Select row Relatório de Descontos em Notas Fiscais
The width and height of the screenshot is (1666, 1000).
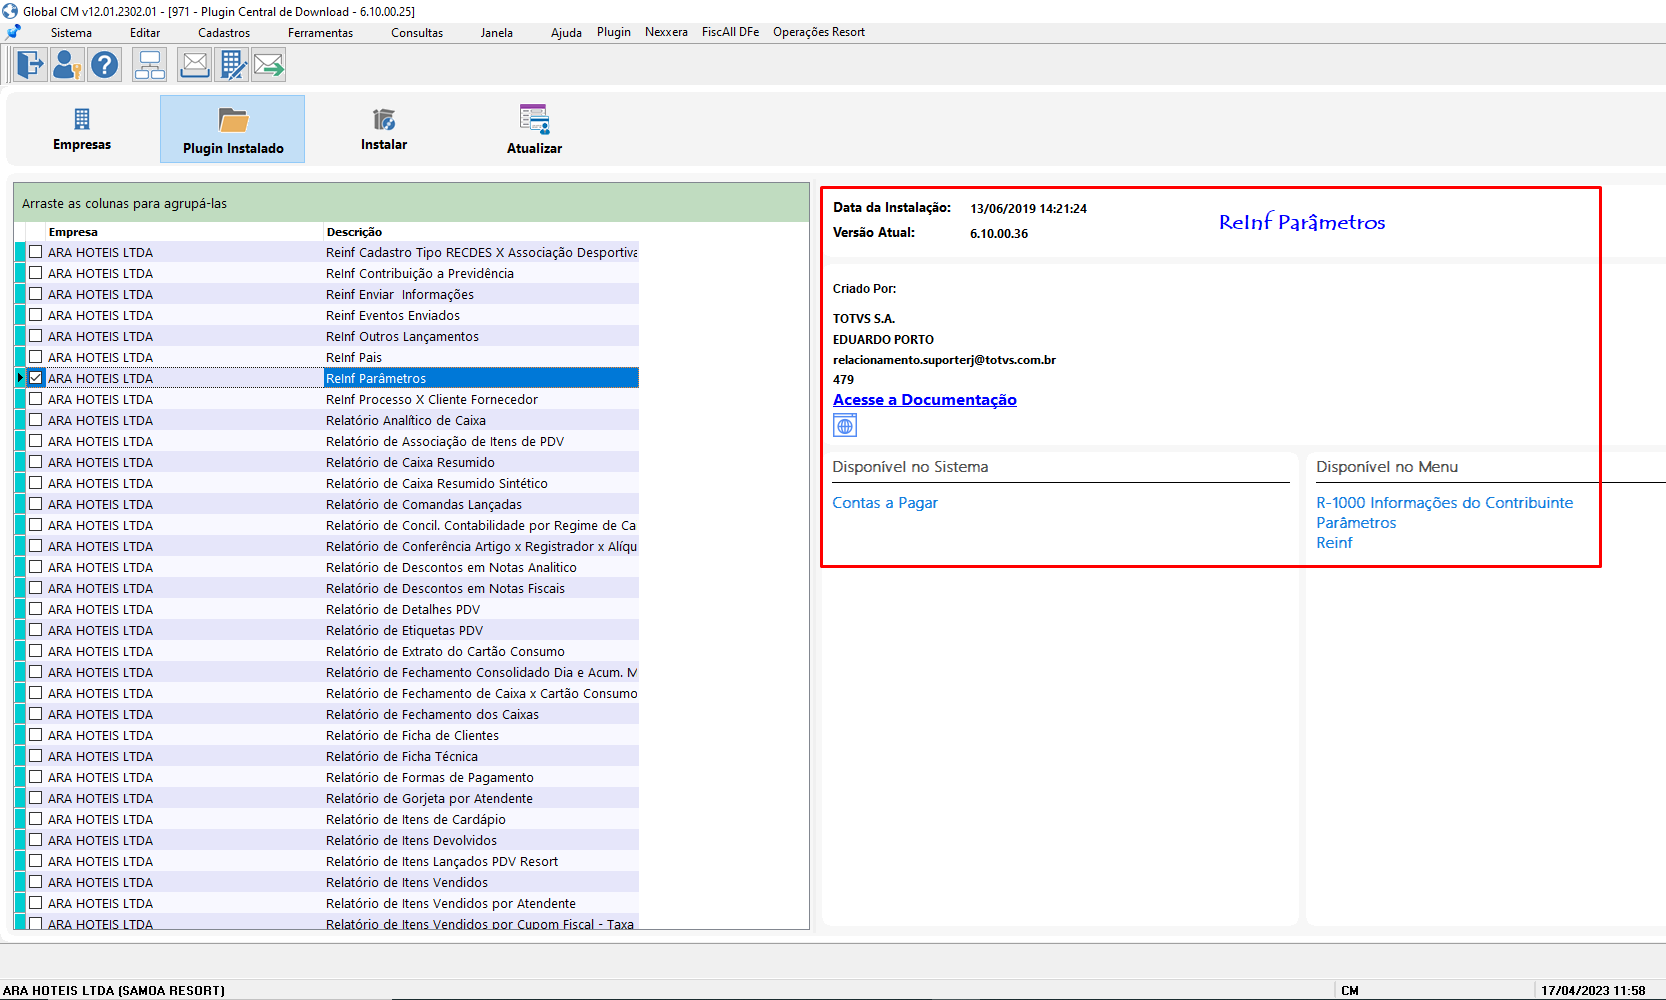[x=327, y=588]
